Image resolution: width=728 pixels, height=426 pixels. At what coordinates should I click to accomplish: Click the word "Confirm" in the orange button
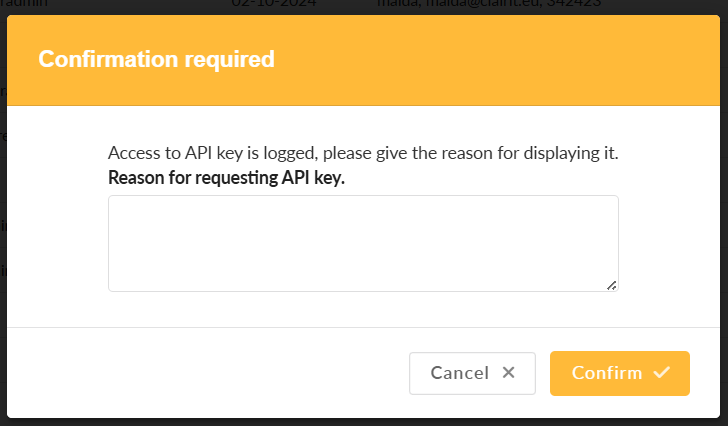(607, 373)
